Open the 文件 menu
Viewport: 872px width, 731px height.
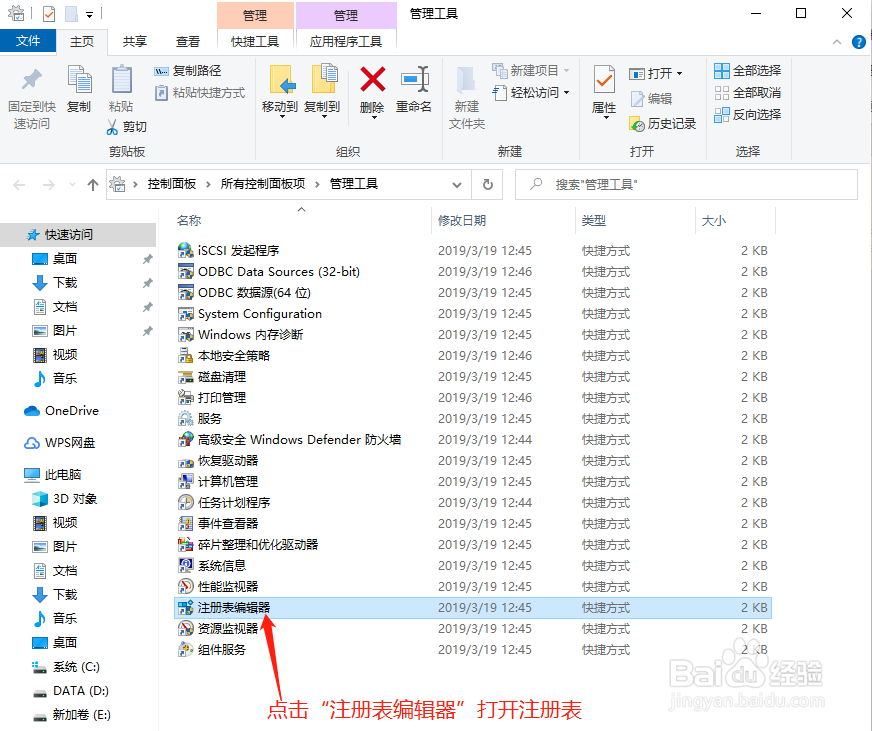pos(28,41)
